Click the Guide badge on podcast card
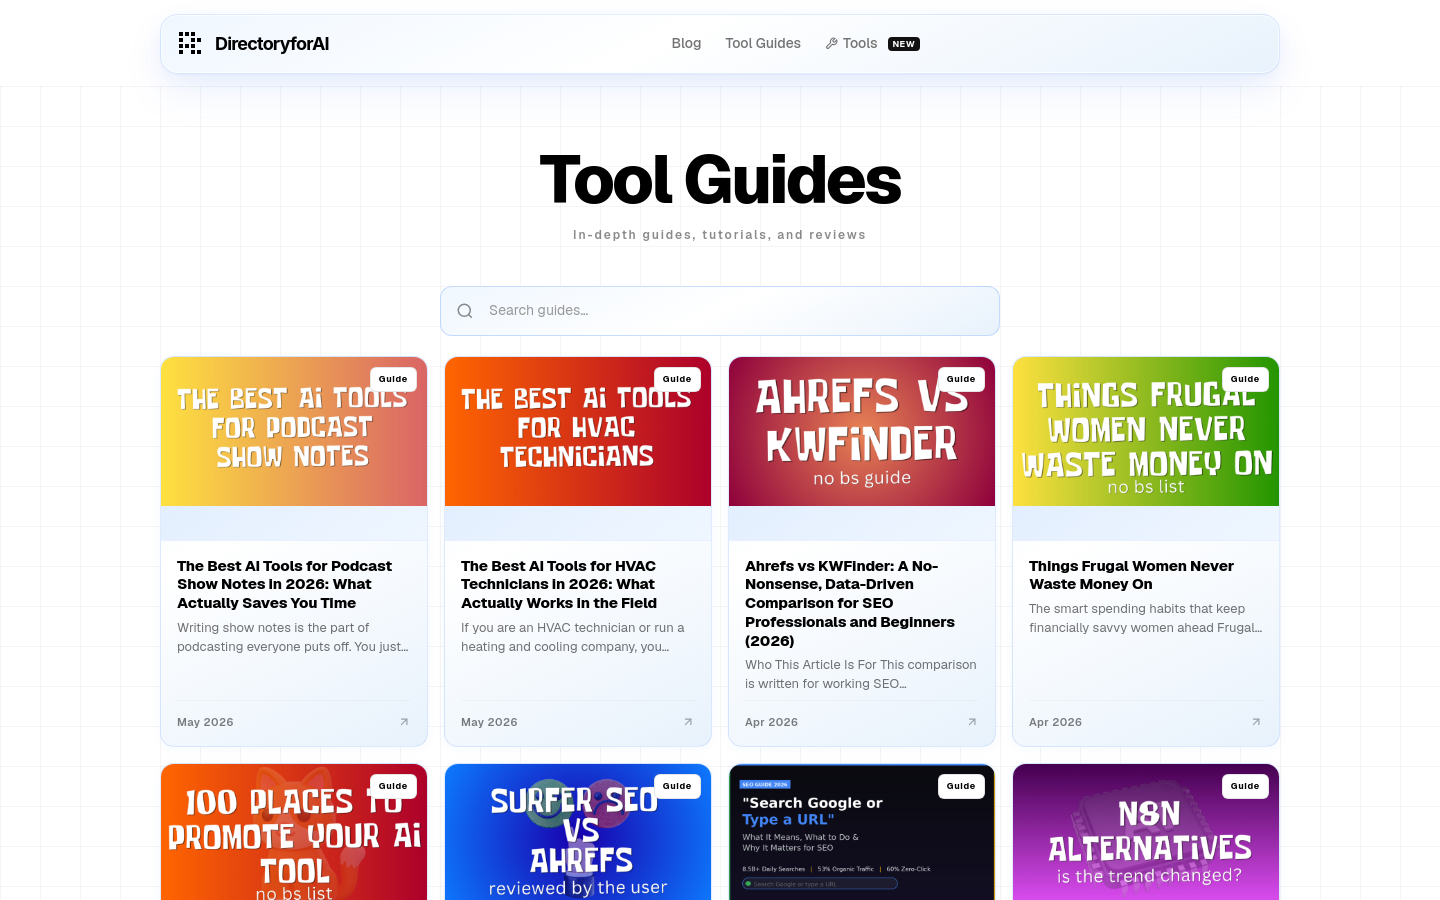 [x=393, y=379]
